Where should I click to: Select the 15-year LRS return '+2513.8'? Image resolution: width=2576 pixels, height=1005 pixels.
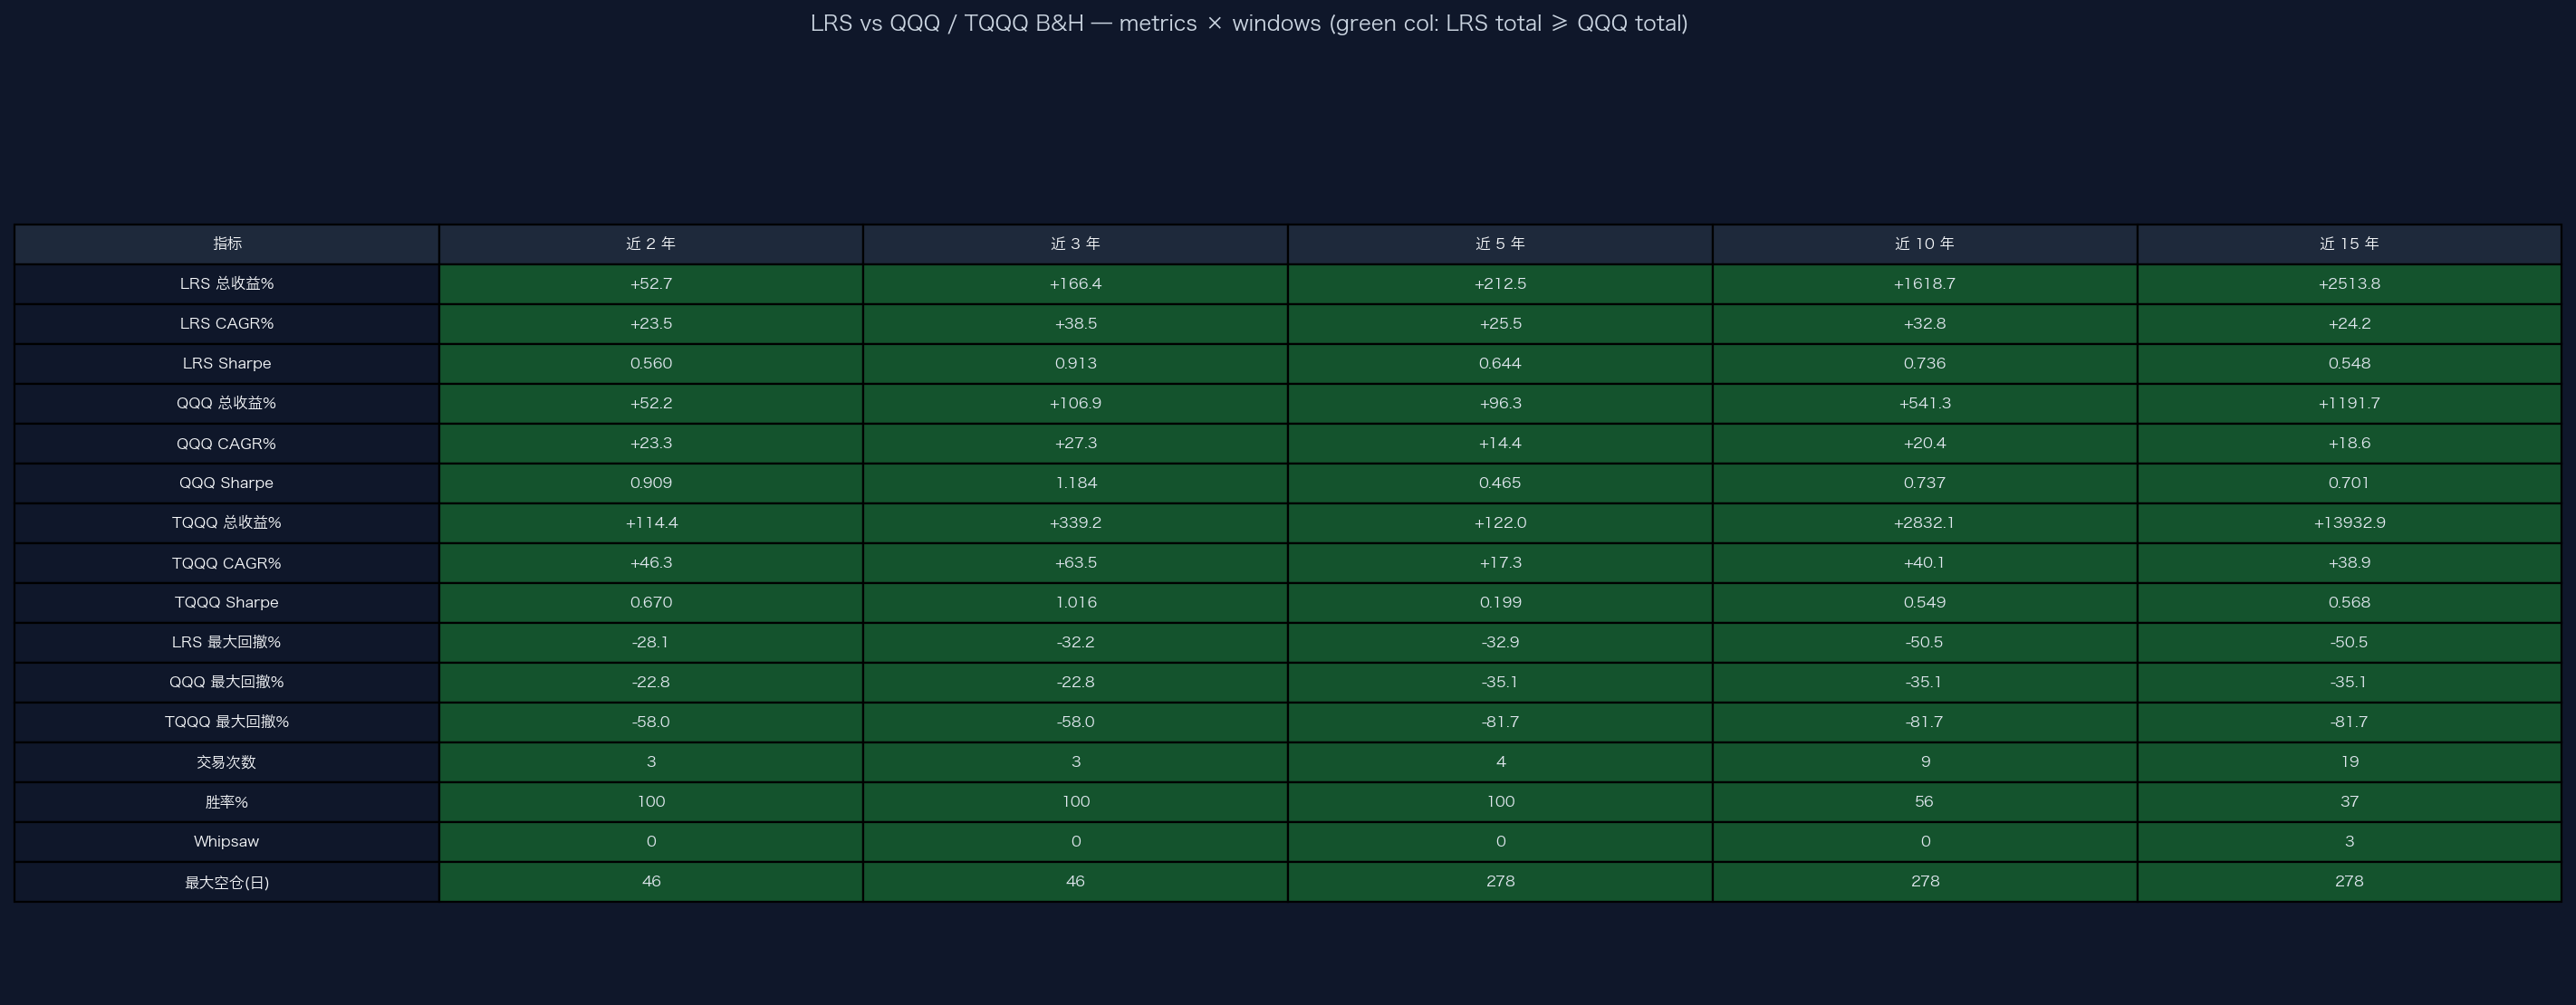point(2349,284)
